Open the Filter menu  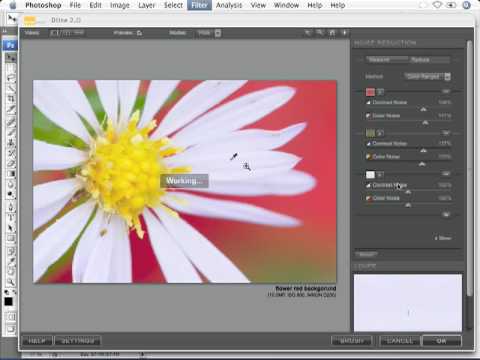point(199,5)
